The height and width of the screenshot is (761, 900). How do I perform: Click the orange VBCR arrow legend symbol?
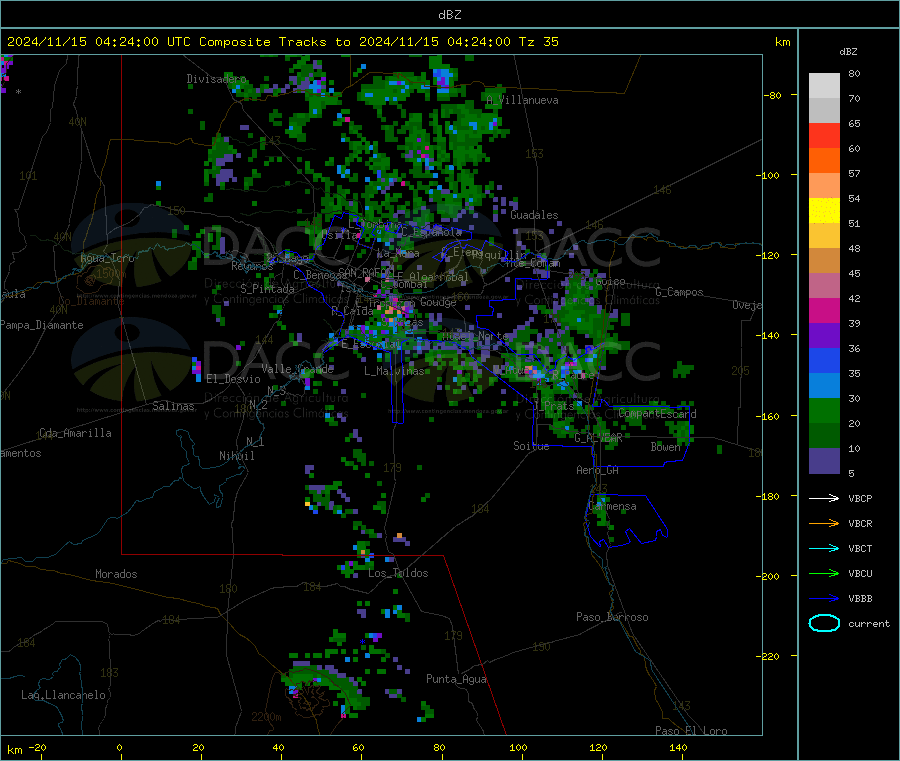tap(824, 523)
